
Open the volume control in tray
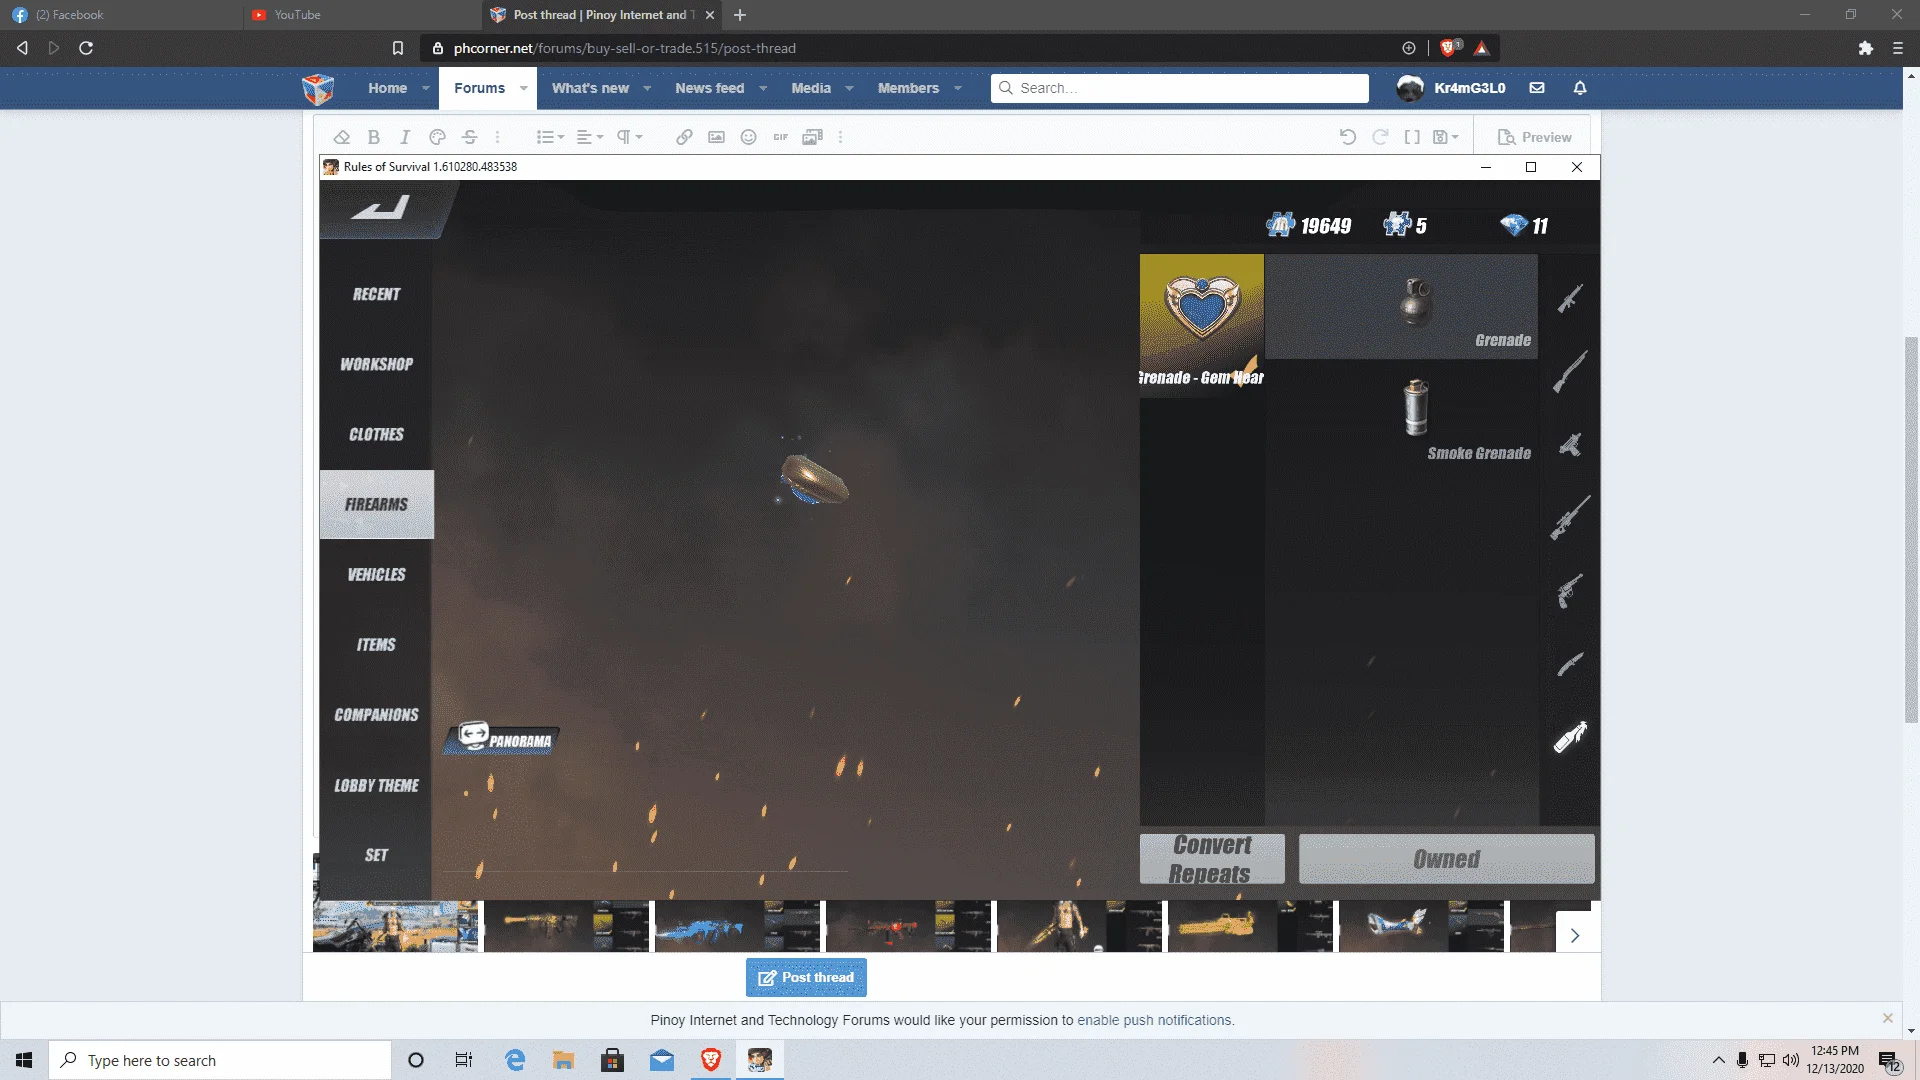click(x=1791, y=1060)
